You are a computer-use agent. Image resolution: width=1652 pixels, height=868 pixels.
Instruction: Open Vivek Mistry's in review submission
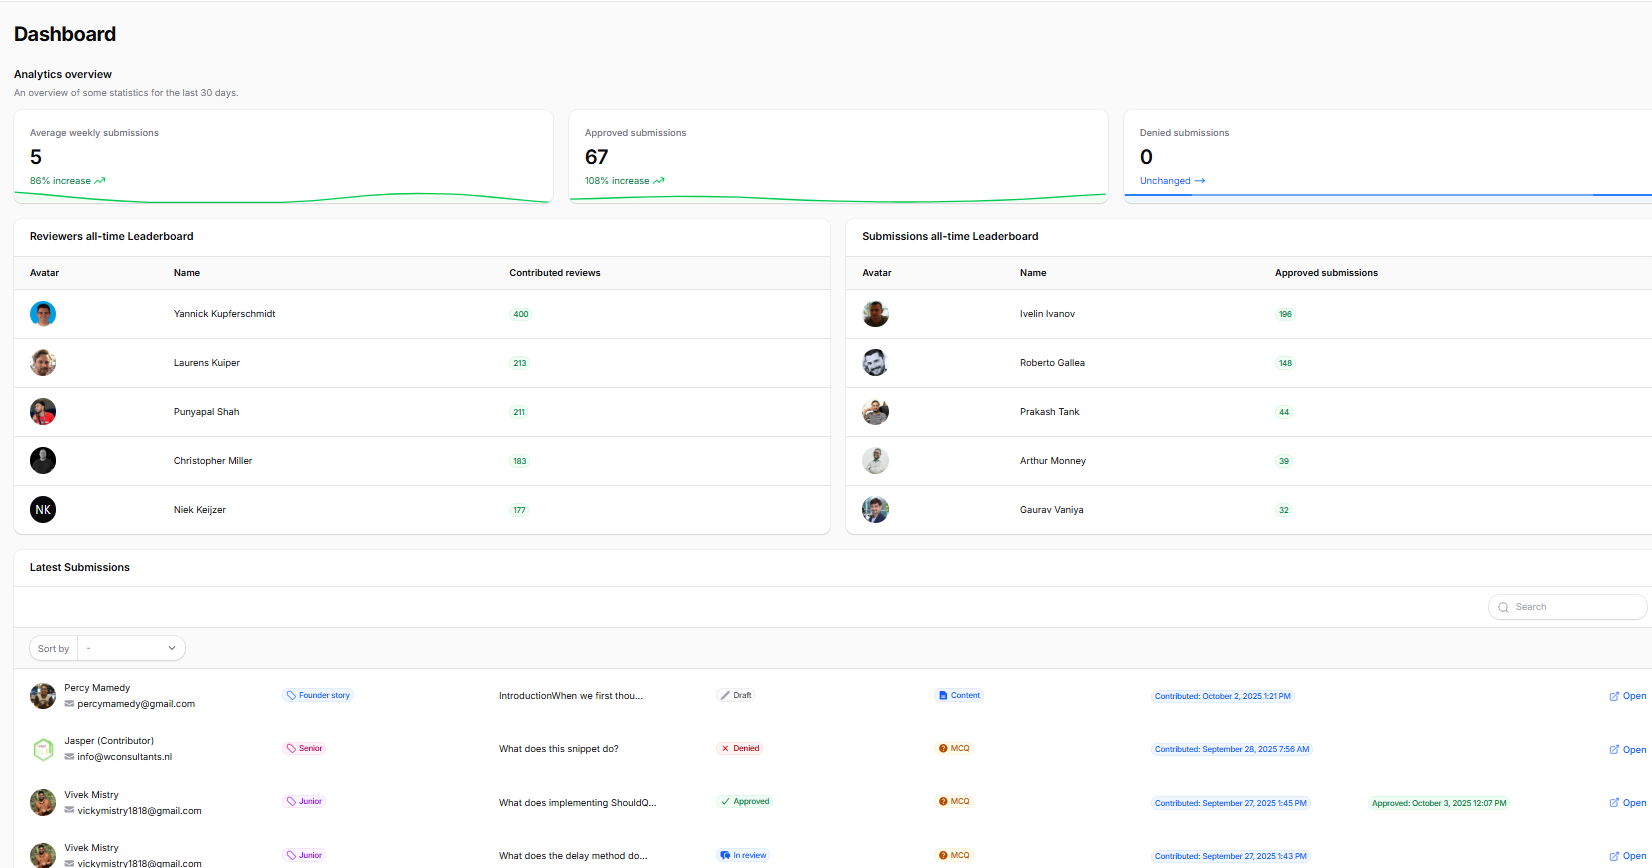pos(1627,856)
